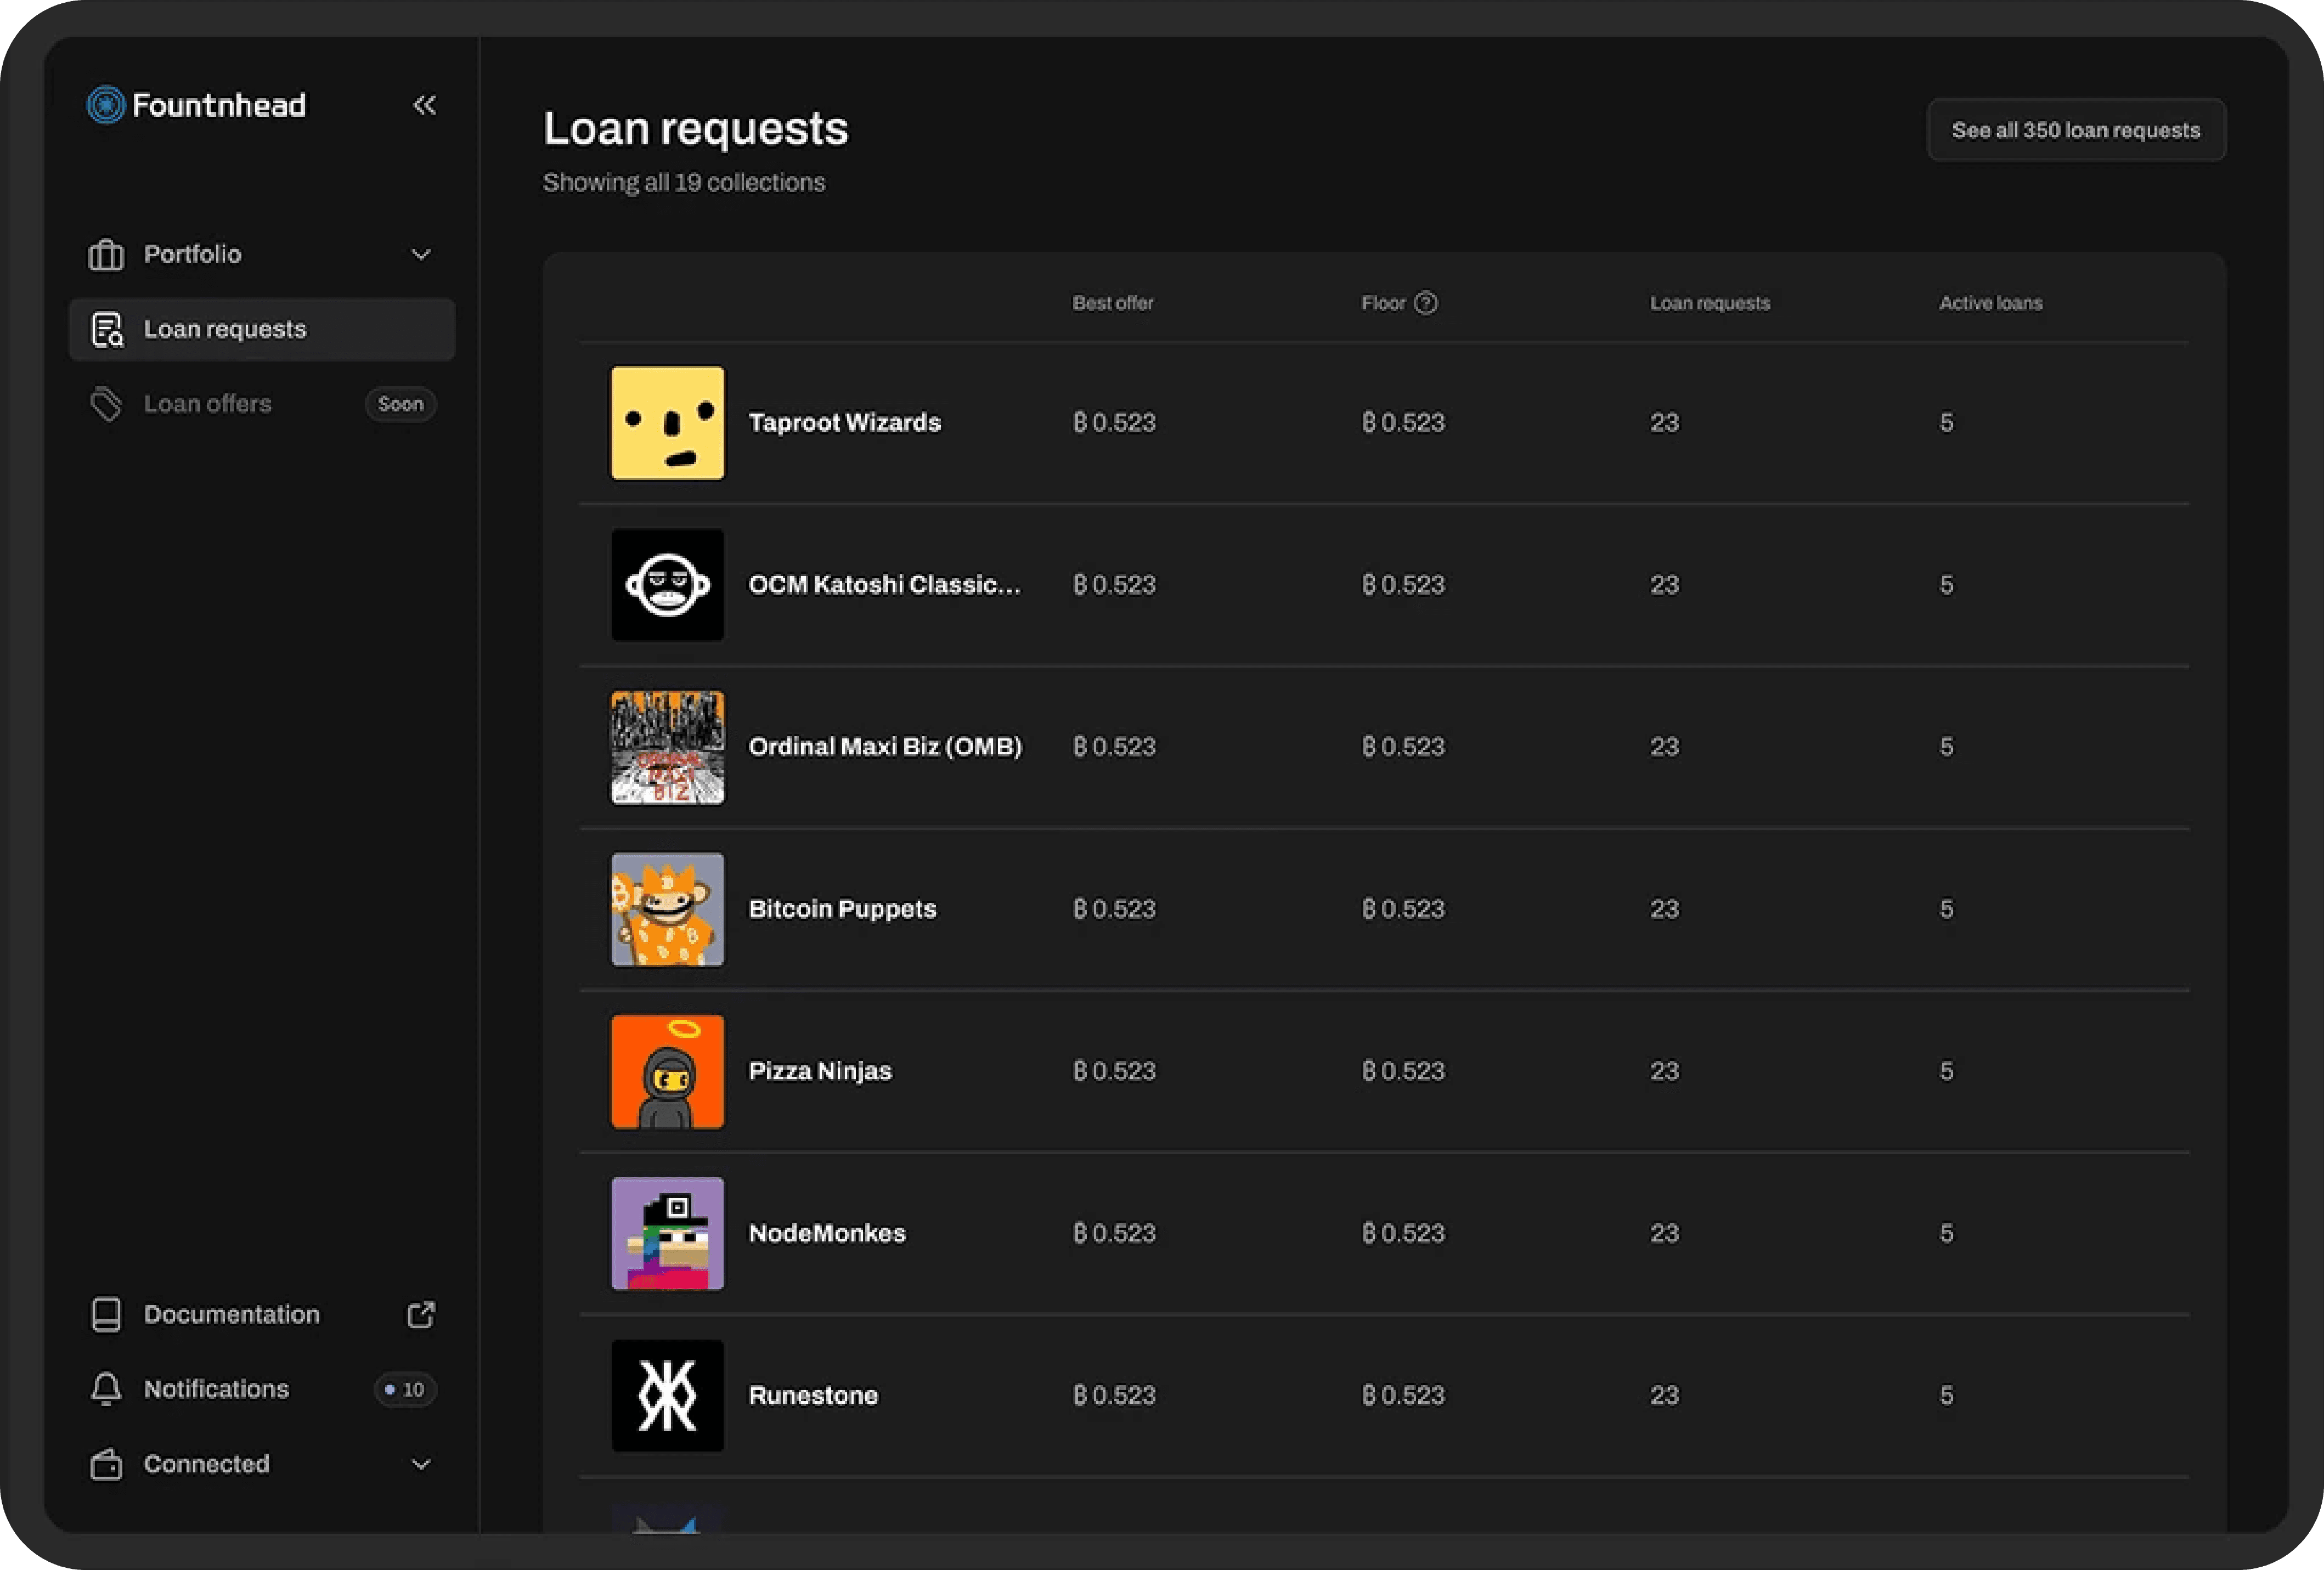
Task: Open the Documentation sidebar item
Action: tap(231, 1314)
